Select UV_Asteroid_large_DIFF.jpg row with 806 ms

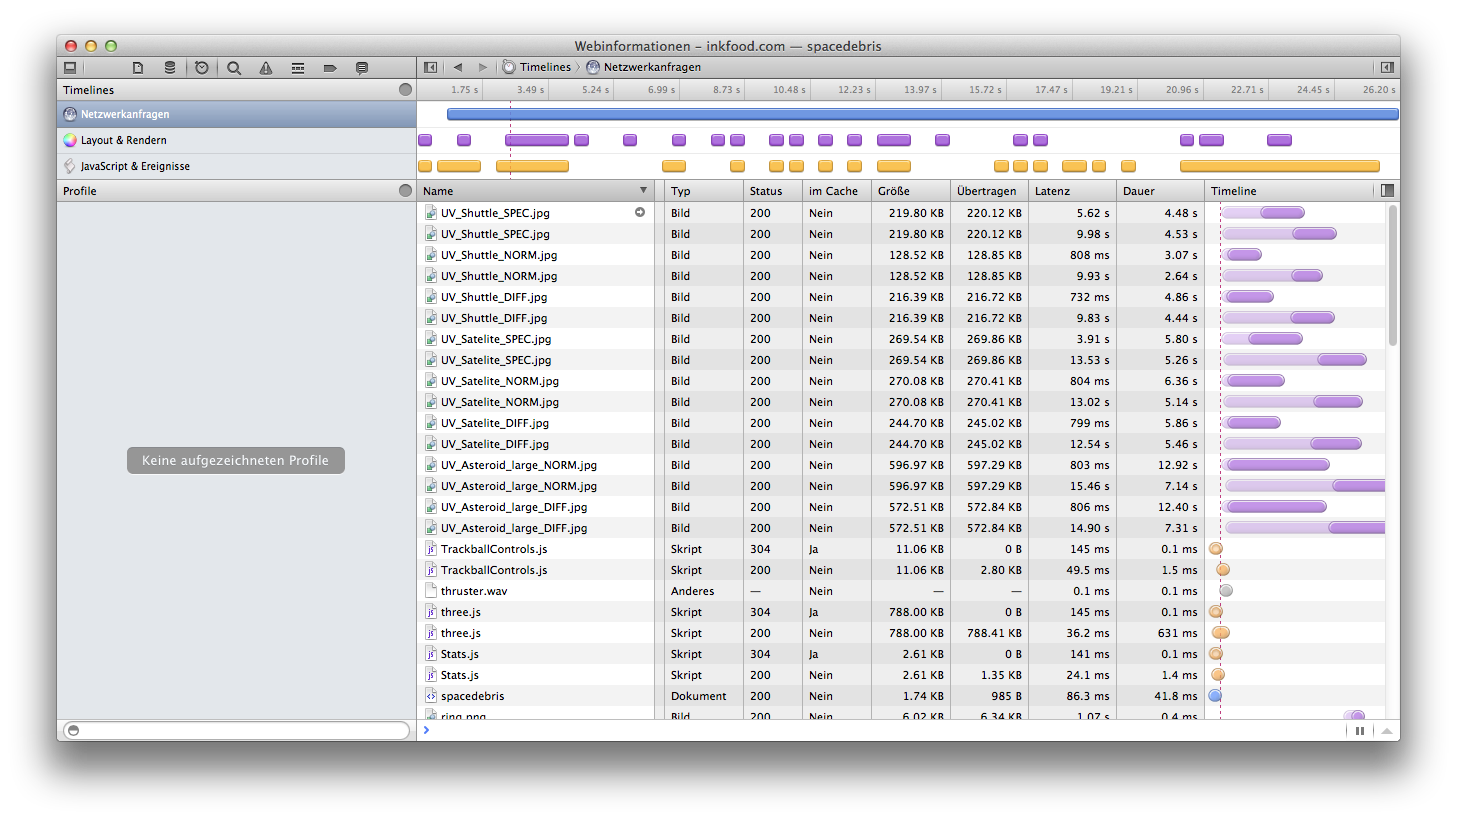click(x=901, y=507)
